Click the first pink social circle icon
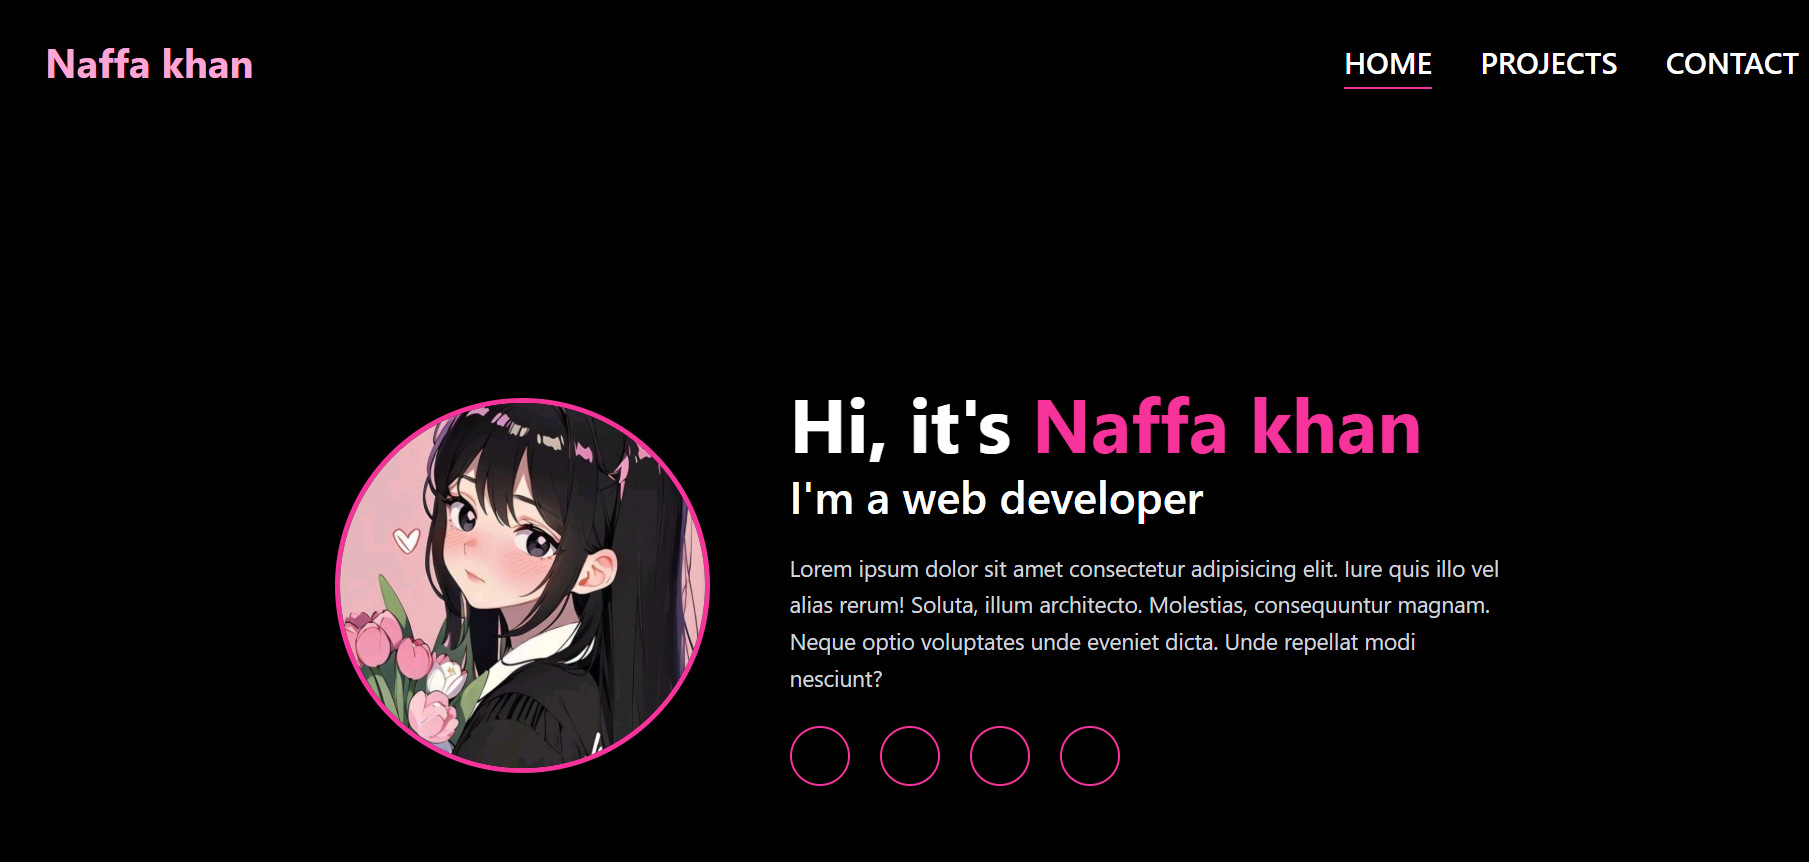The image size is (1809, 862). point(820,756)
